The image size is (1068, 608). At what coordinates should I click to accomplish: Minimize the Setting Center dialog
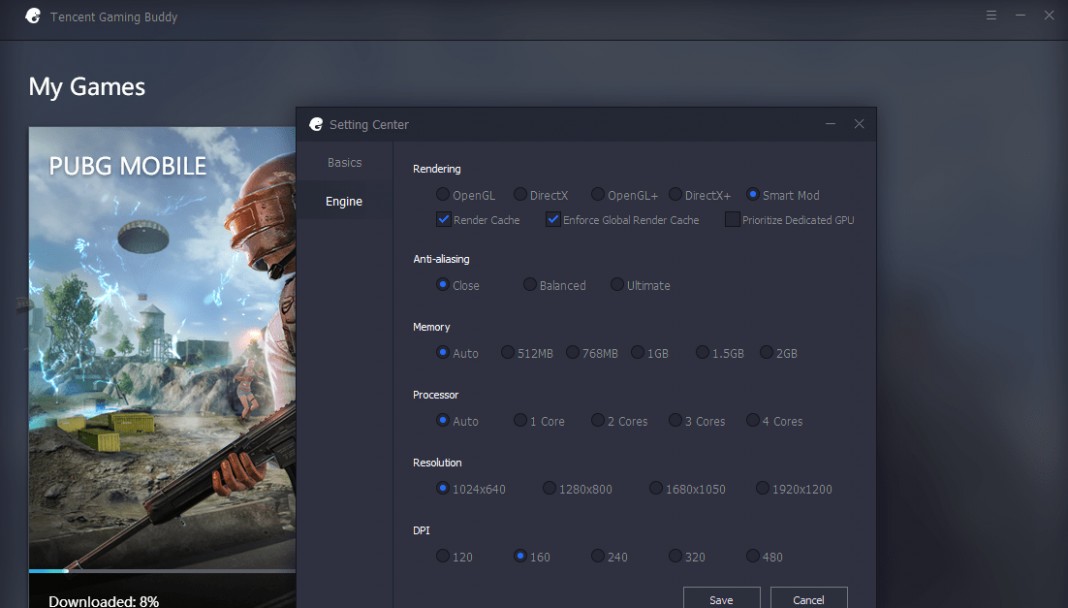[x=830, y=124]
